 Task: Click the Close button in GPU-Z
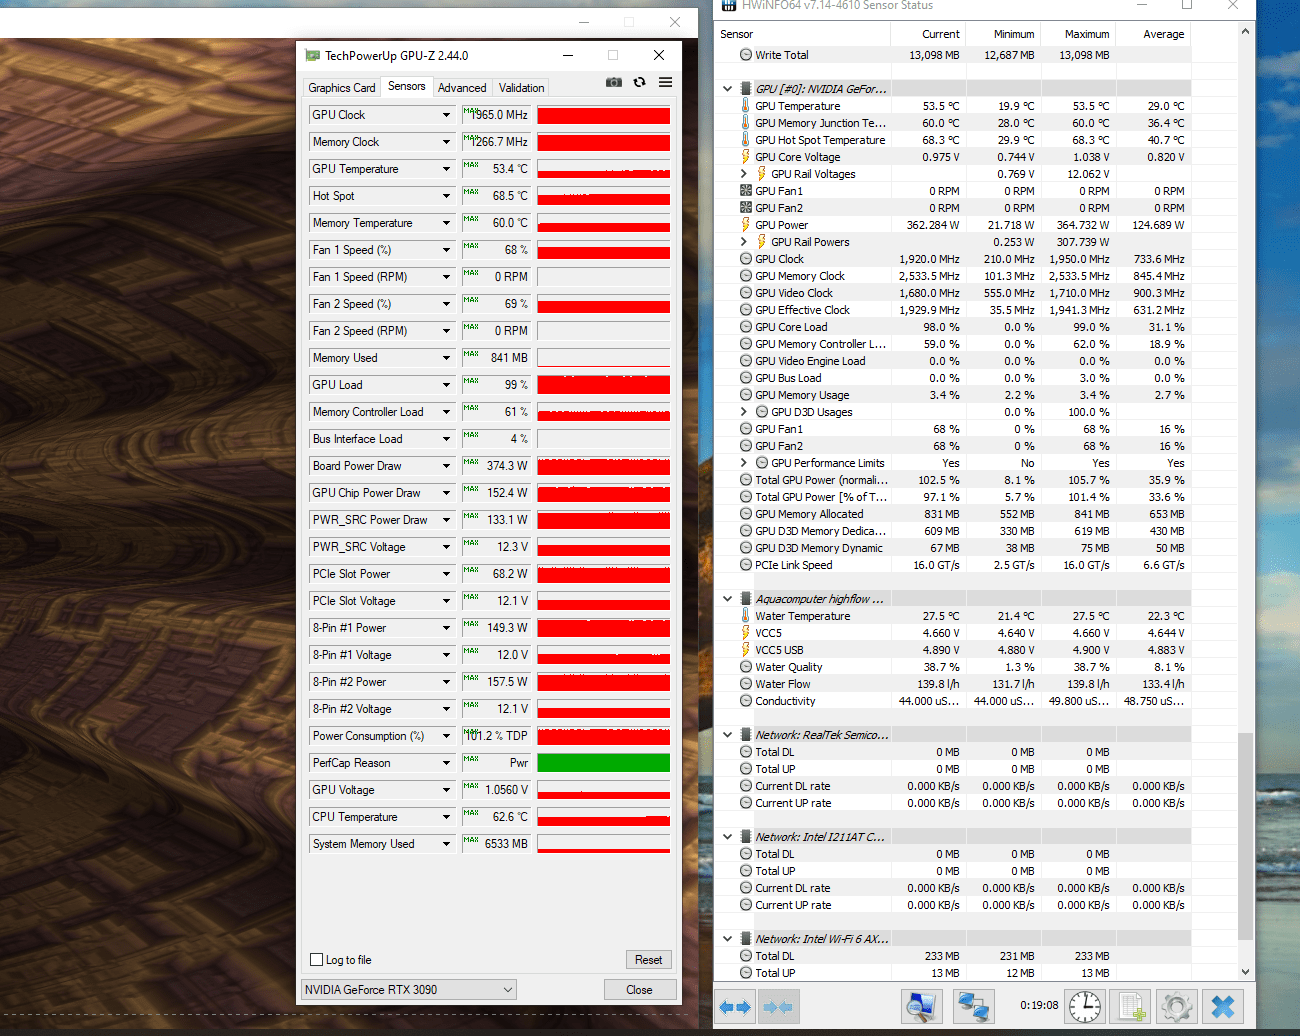tap(640, 990)
